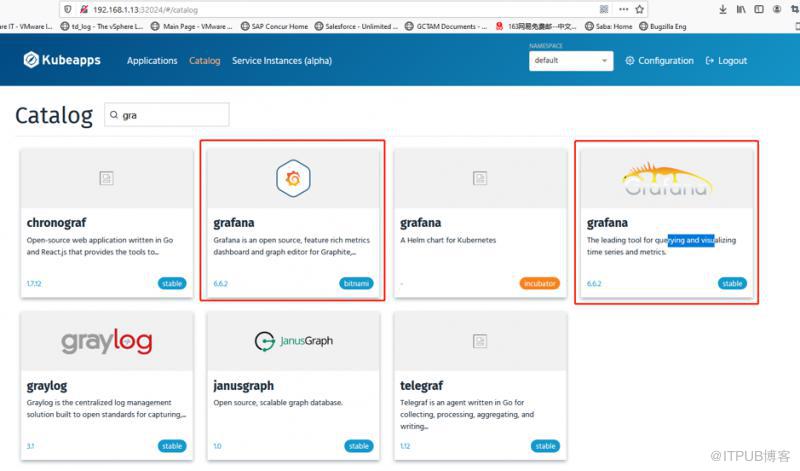Open Service Instances (alpha) tab
The height and width of the screenshot is (471, 800).
(282, 61)
